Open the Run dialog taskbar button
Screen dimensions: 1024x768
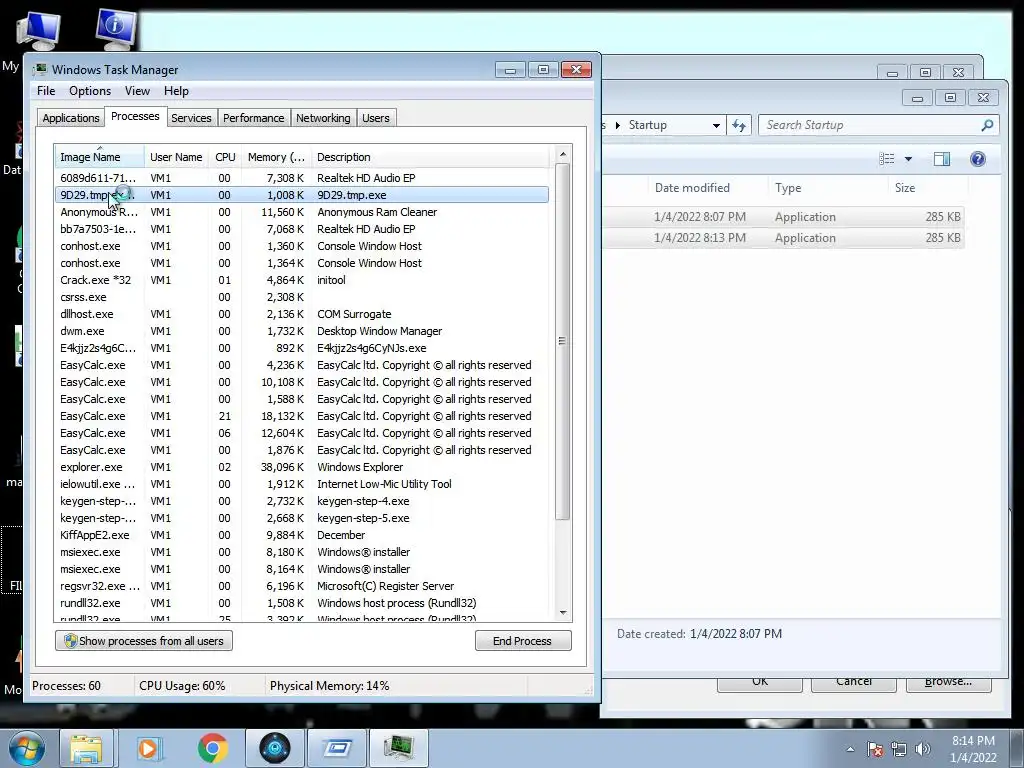[x=337, y=748]
